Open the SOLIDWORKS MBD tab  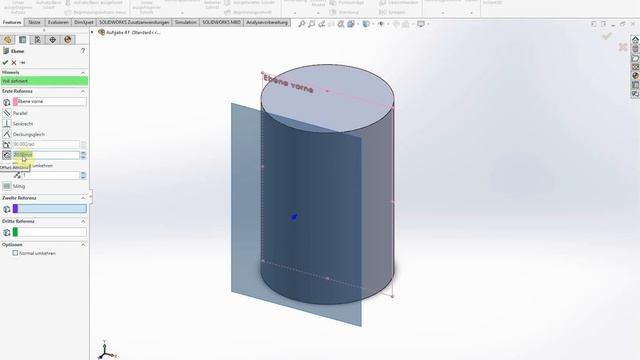pos(221,22)
